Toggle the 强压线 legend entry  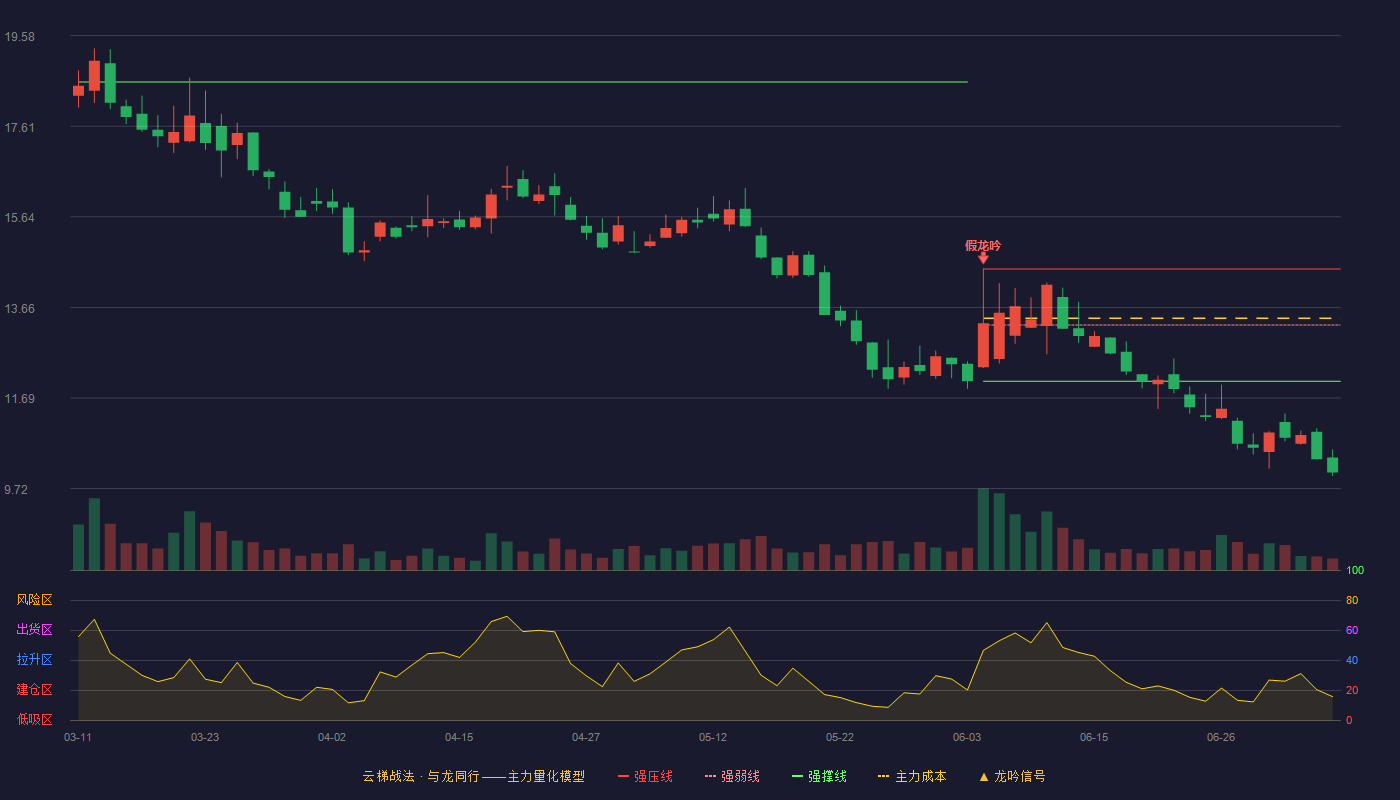645,776
